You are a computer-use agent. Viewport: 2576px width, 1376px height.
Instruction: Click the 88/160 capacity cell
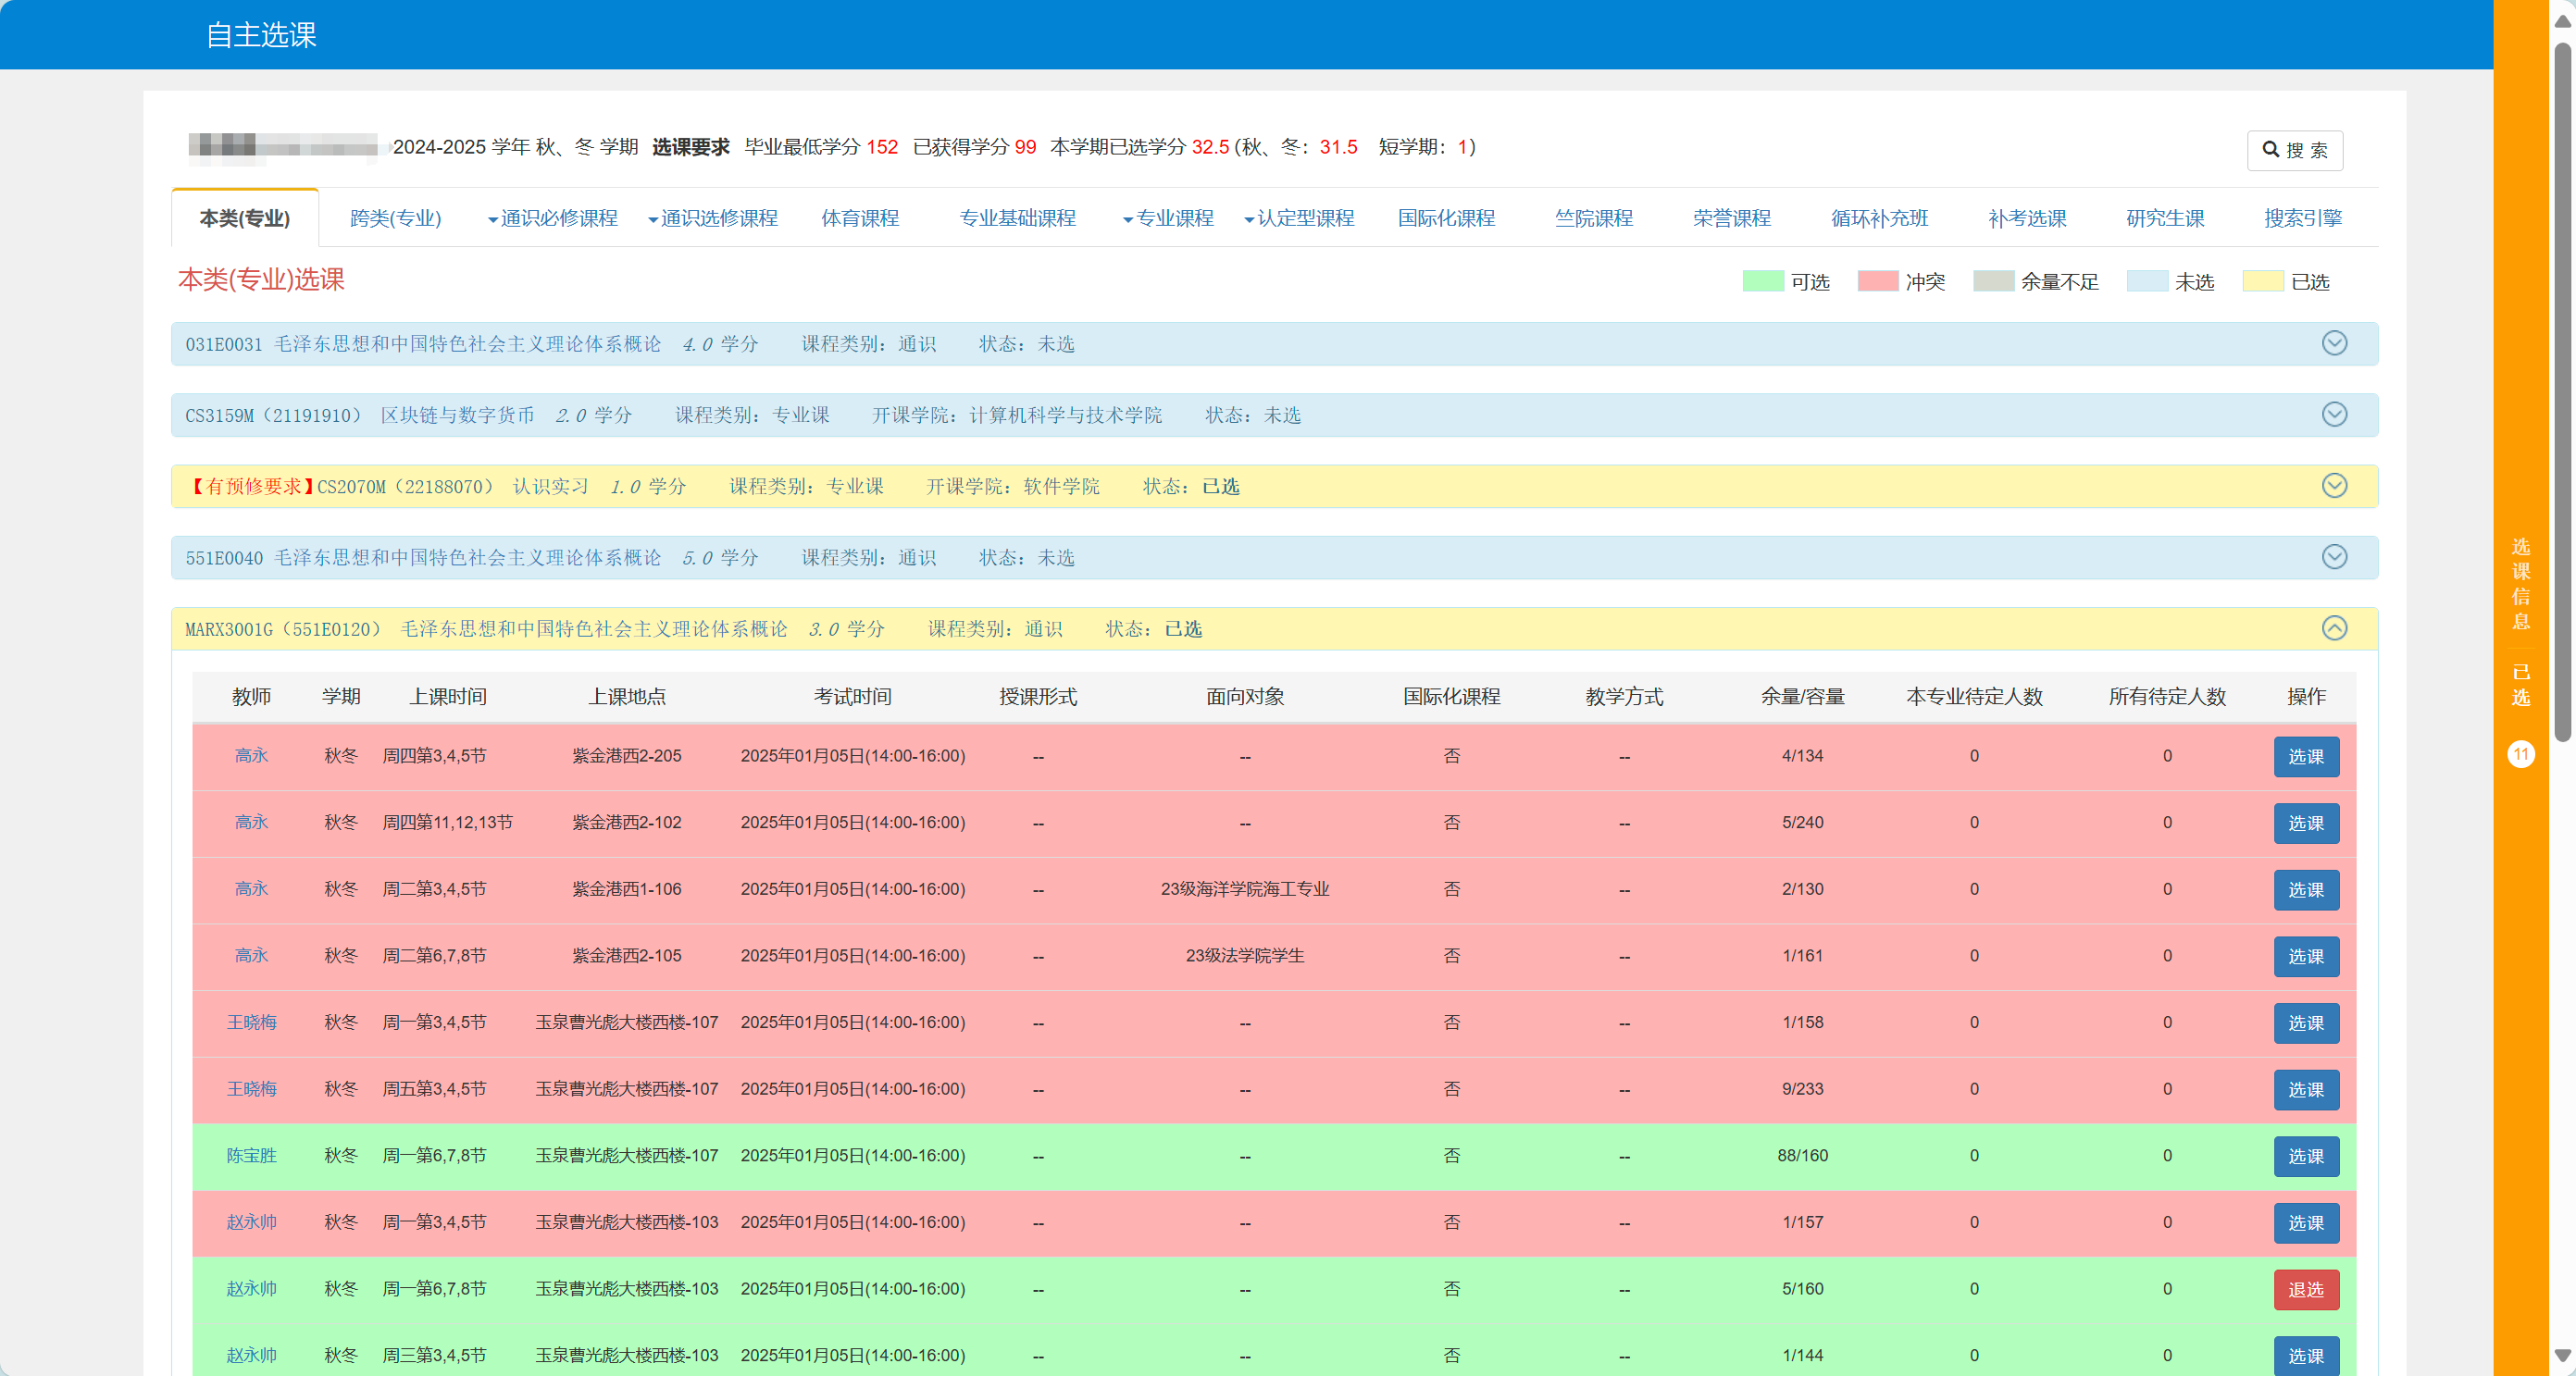click(1802, 1156)
